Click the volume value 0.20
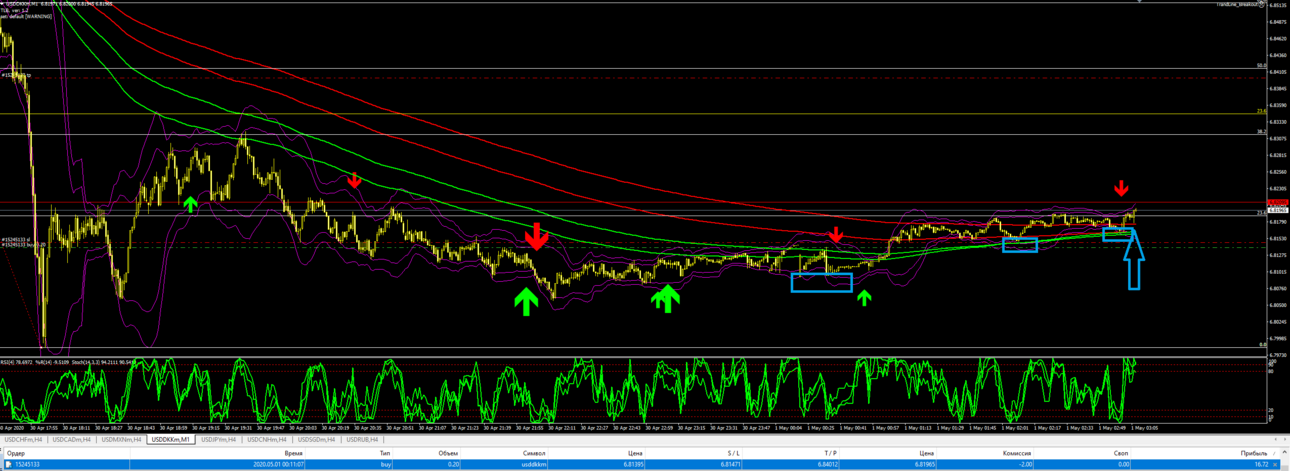Screen dimensions: 1290x471 point(454,464)
